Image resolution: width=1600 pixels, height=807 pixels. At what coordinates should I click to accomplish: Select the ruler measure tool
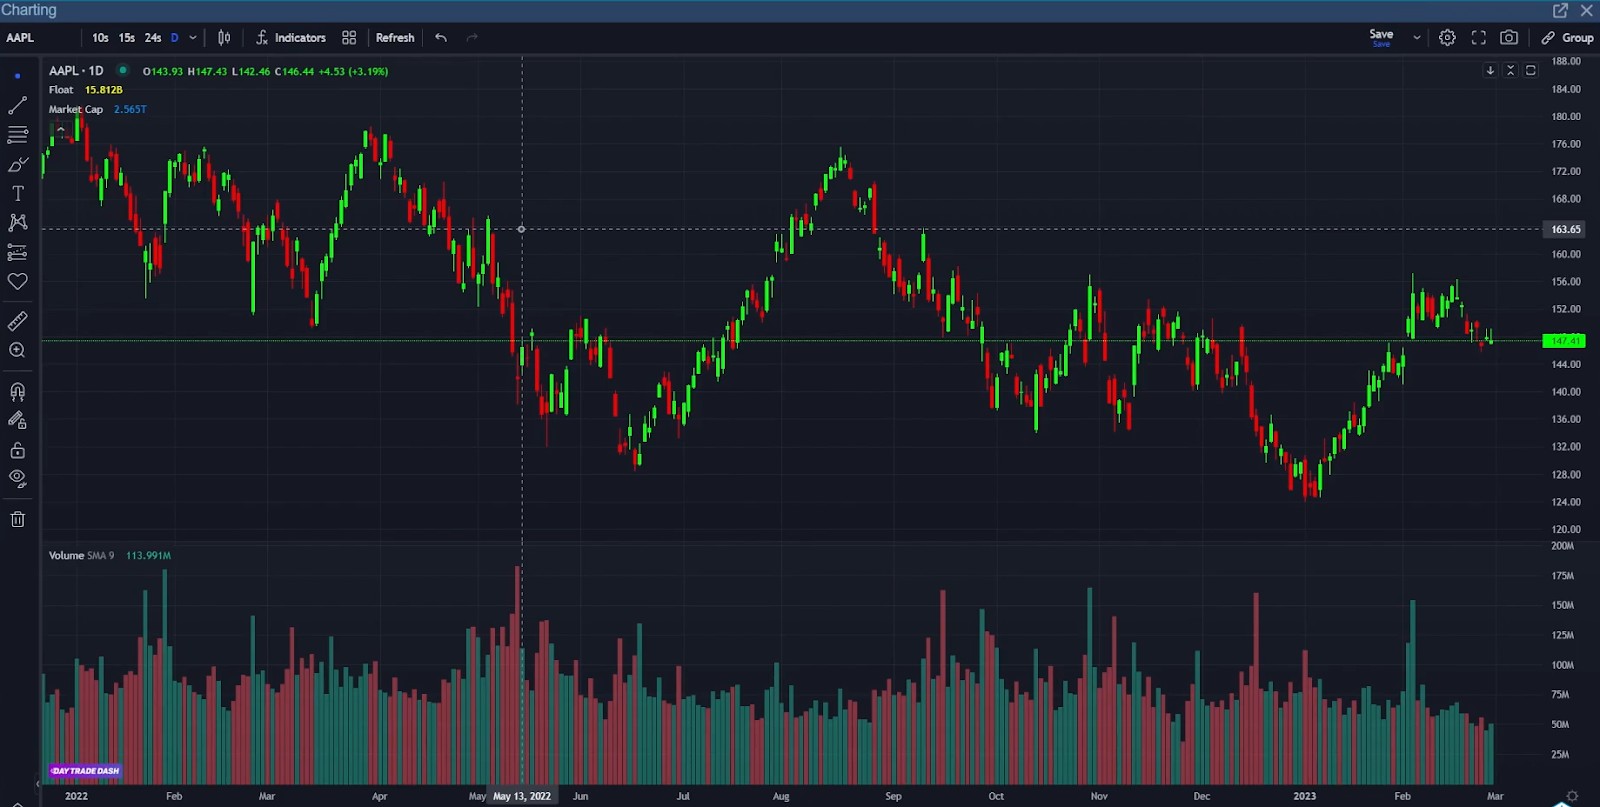tap(17, 321)
